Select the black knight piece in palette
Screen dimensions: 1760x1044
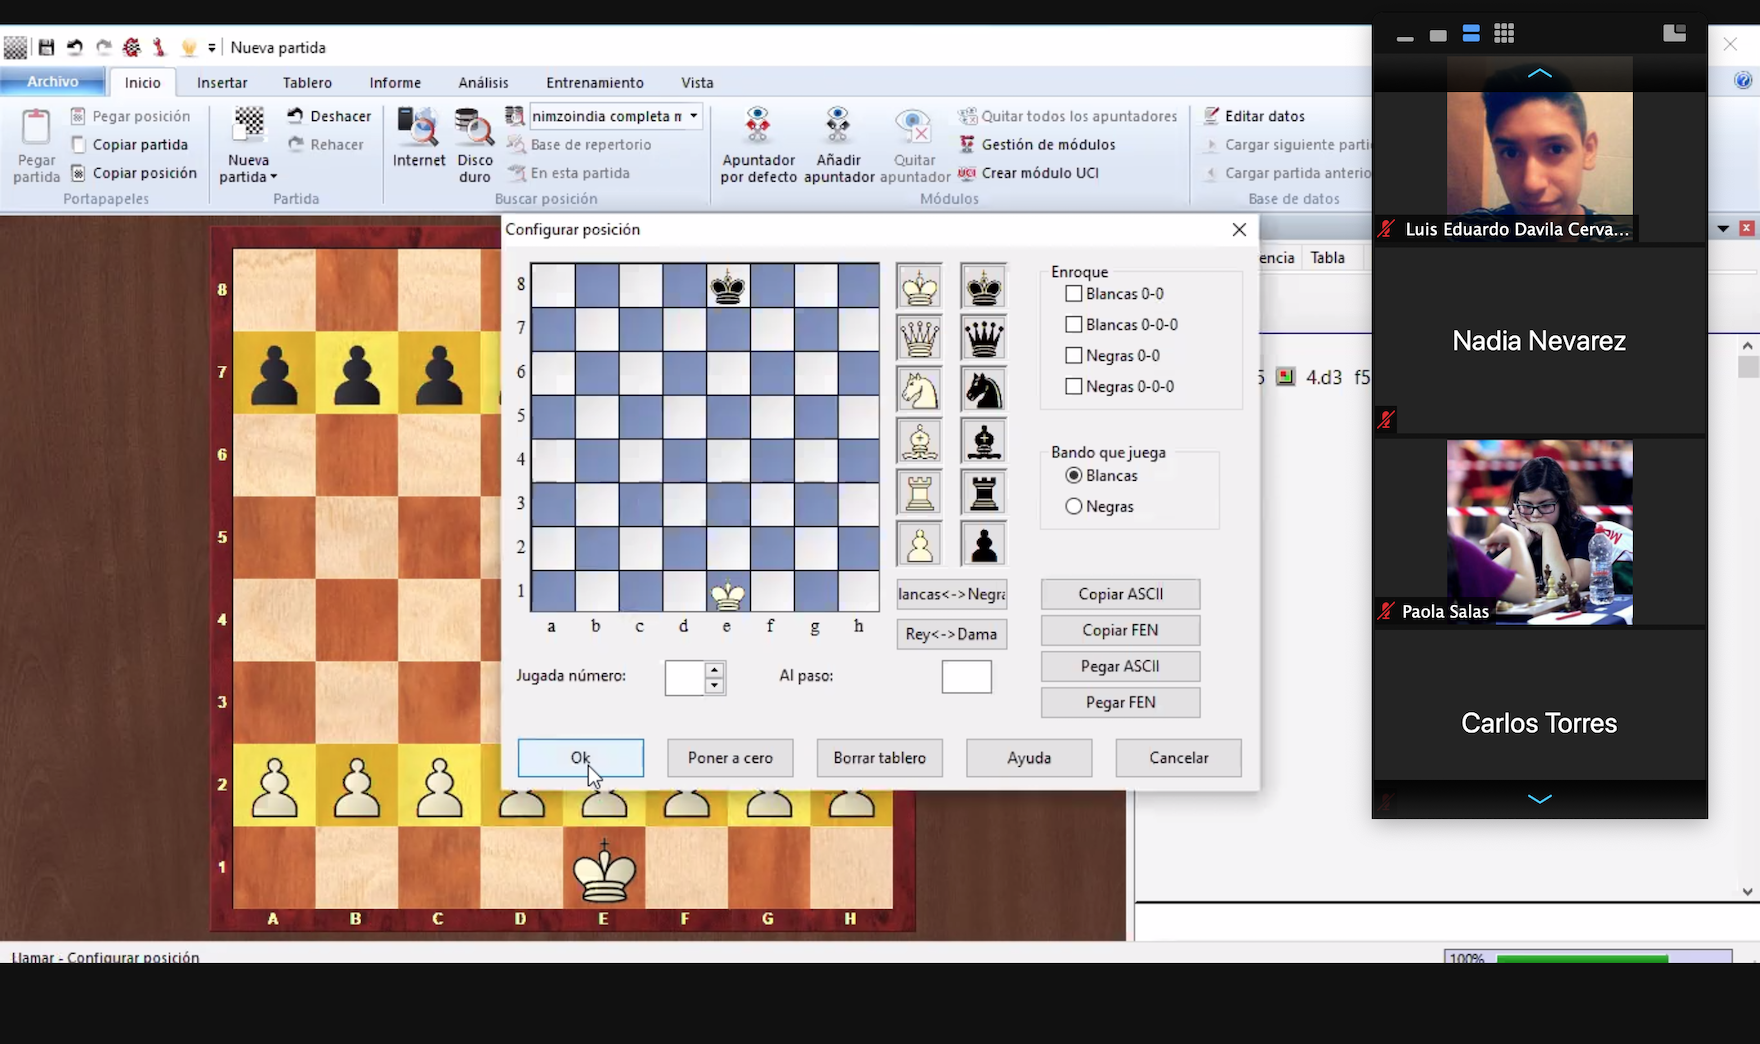coord(984,390)
